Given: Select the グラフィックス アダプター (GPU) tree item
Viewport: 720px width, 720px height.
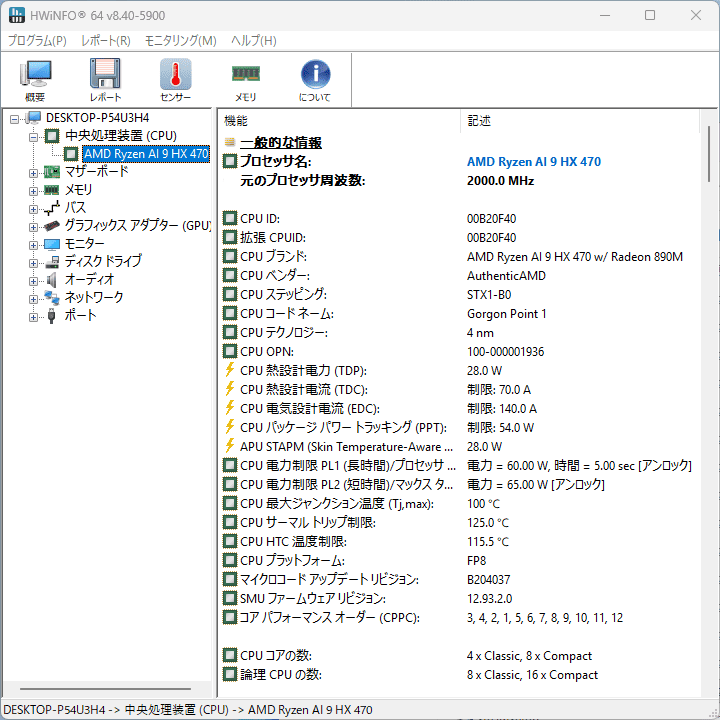Looking at the screenshot, I should 137,226.
